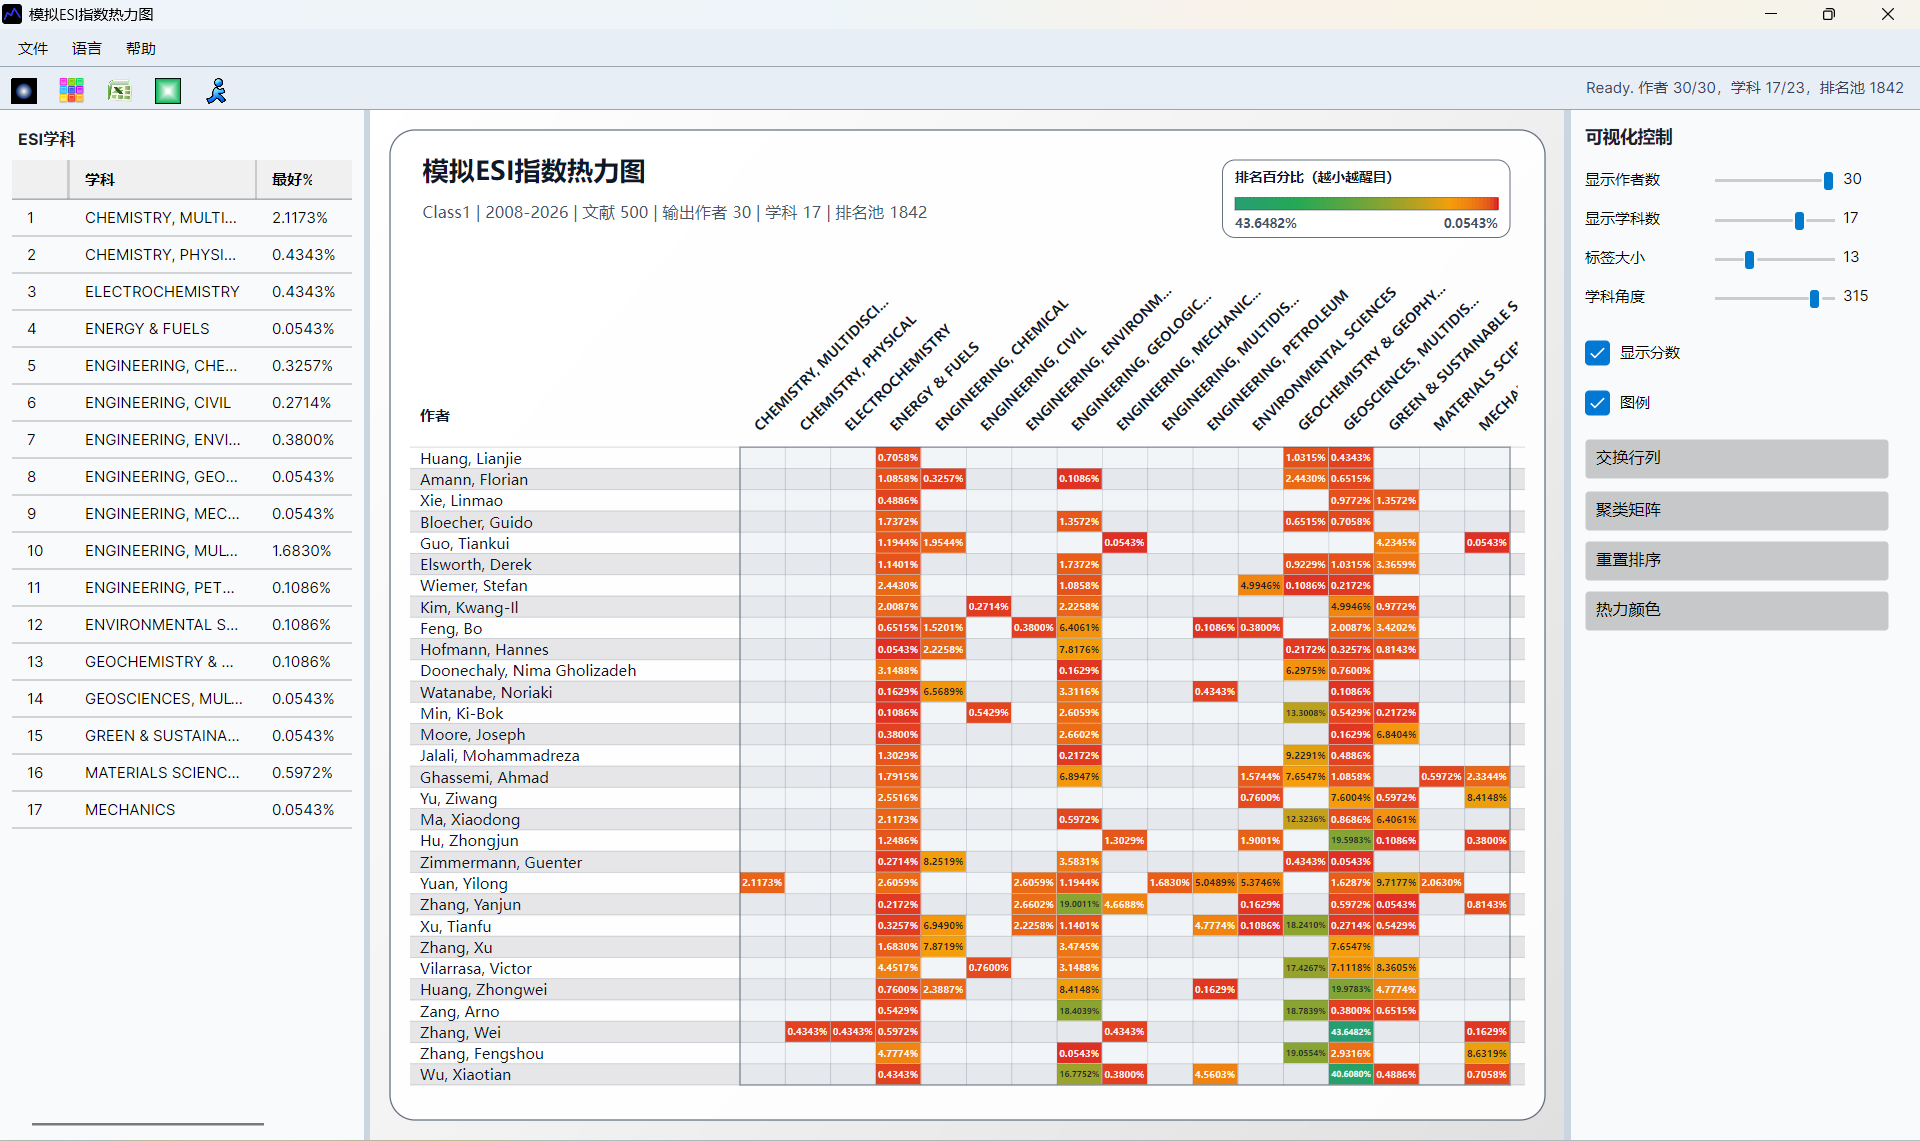Restore down the application window

tap(1828, 14)
